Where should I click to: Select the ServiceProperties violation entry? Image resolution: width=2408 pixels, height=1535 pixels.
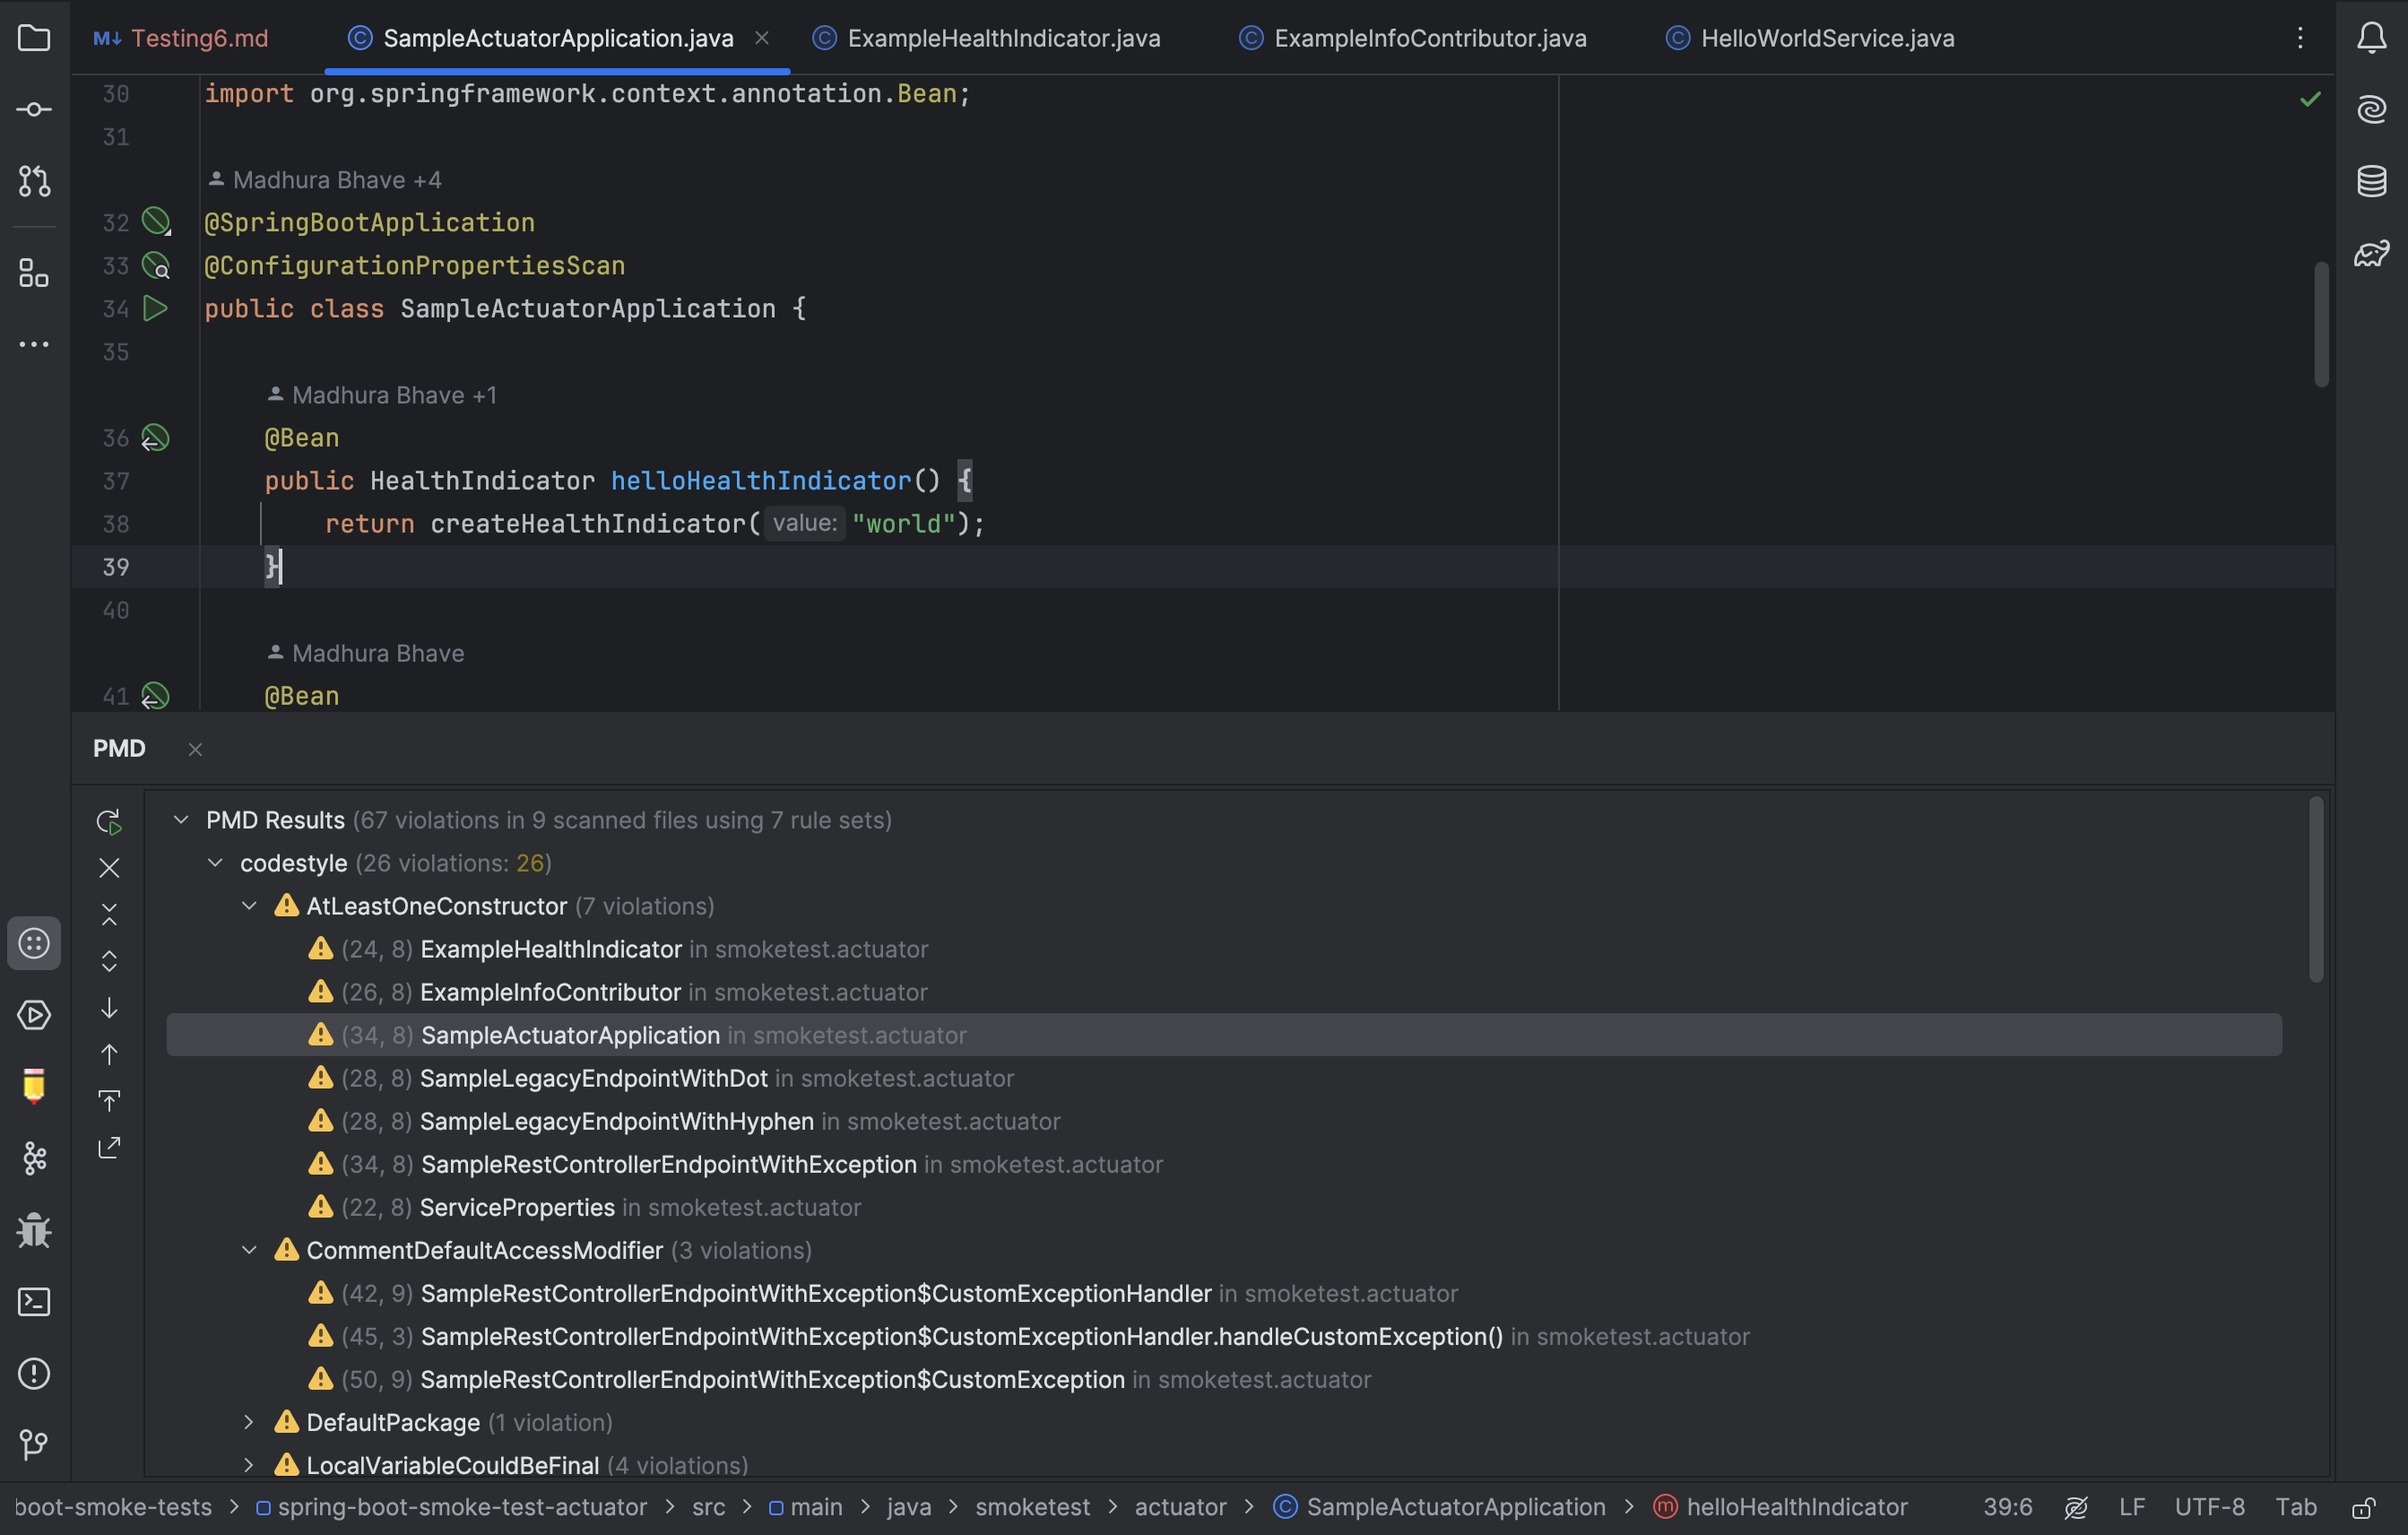516,1207
